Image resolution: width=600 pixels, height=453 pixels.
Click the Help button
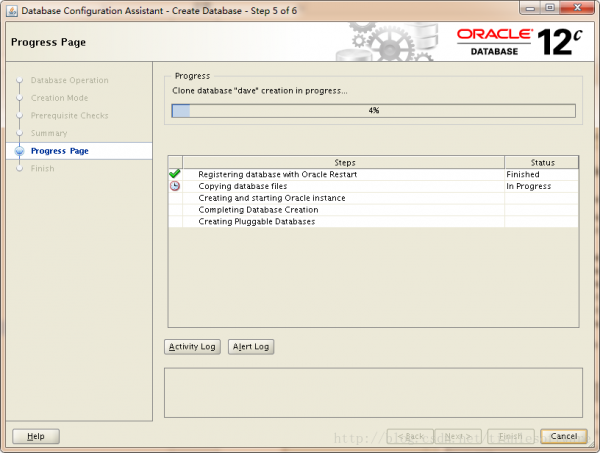click(36, 436)
